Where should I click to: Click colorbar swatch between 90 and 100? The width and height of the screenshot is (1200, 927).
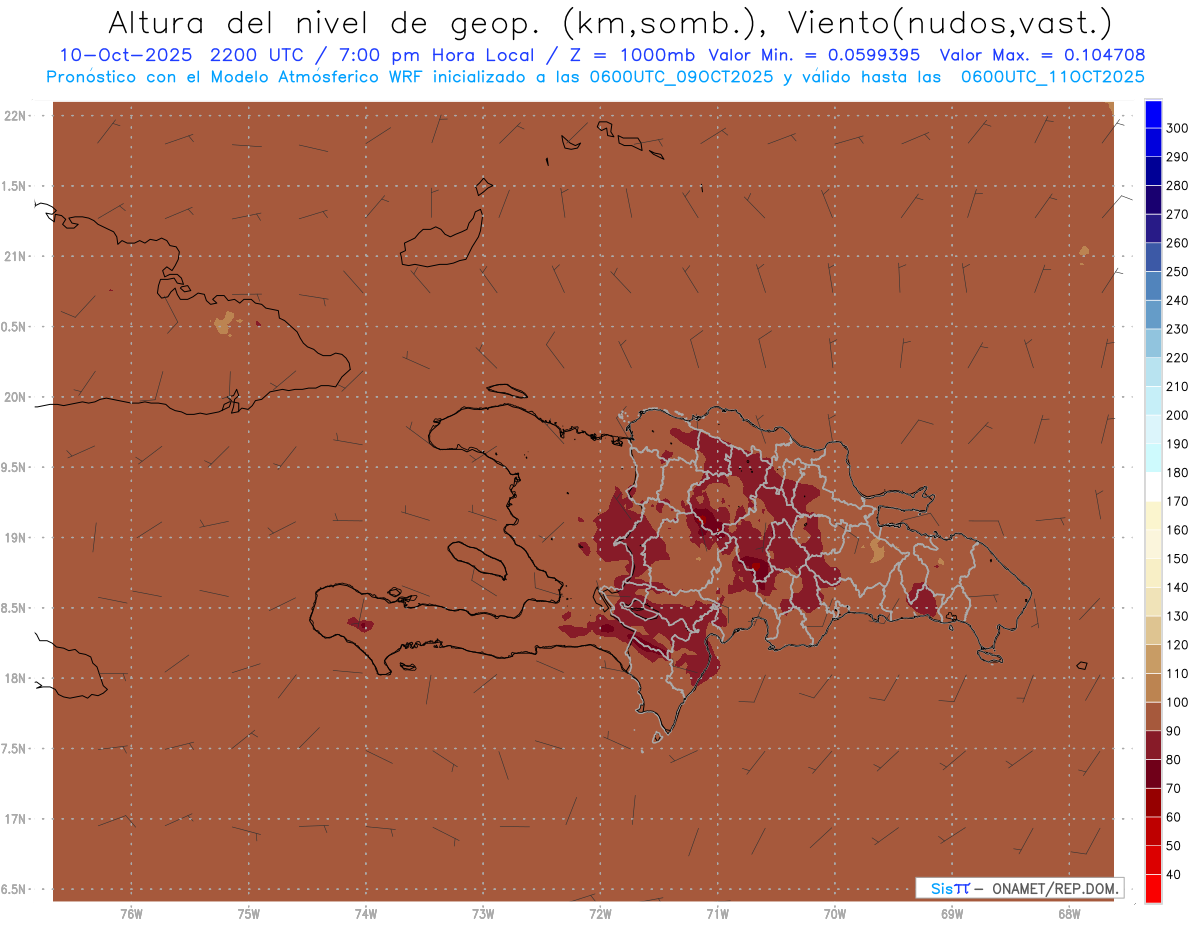point(1153,716)
